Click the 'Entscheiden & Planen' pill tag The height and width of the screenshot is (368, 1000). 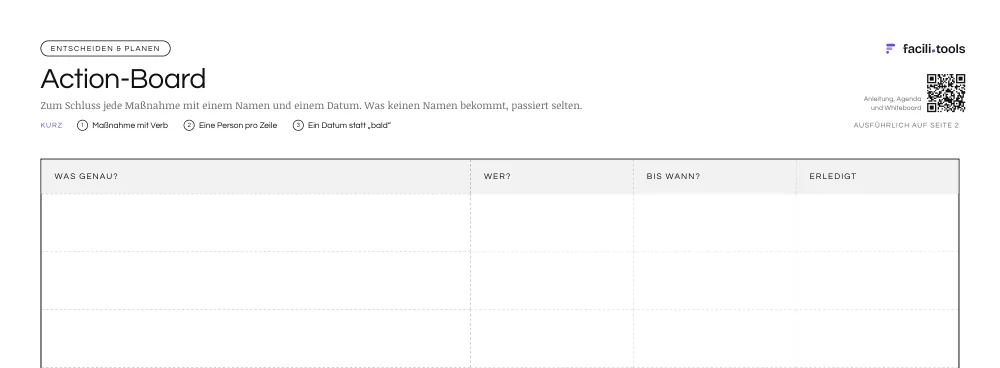click(x=105, y=48)
